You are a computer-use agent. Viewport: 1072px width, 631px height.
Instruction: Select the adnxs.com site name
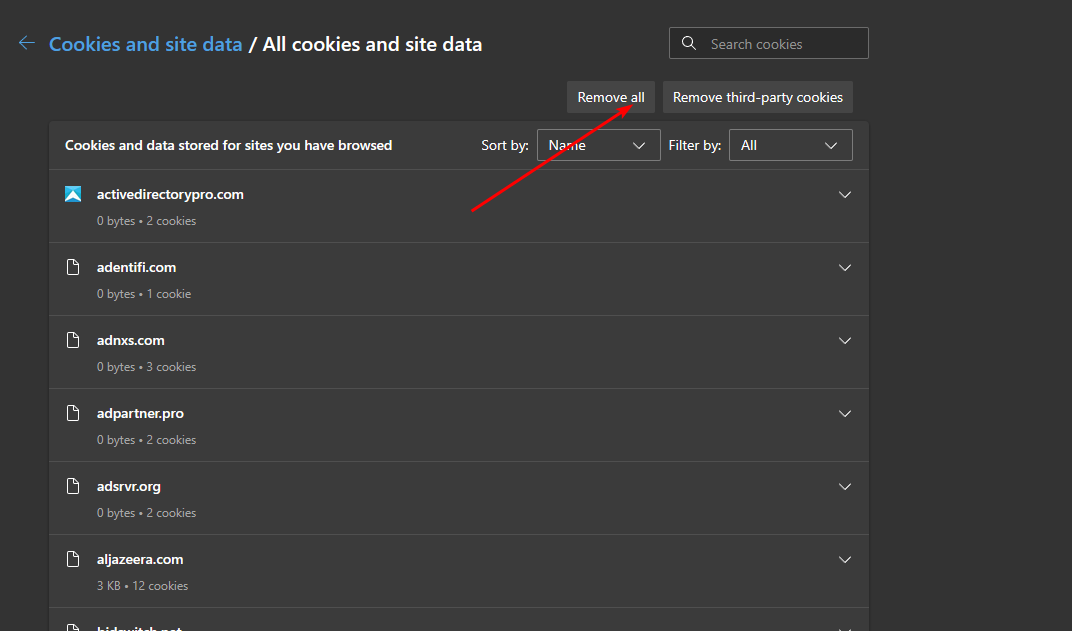click(x=131, y=340)
